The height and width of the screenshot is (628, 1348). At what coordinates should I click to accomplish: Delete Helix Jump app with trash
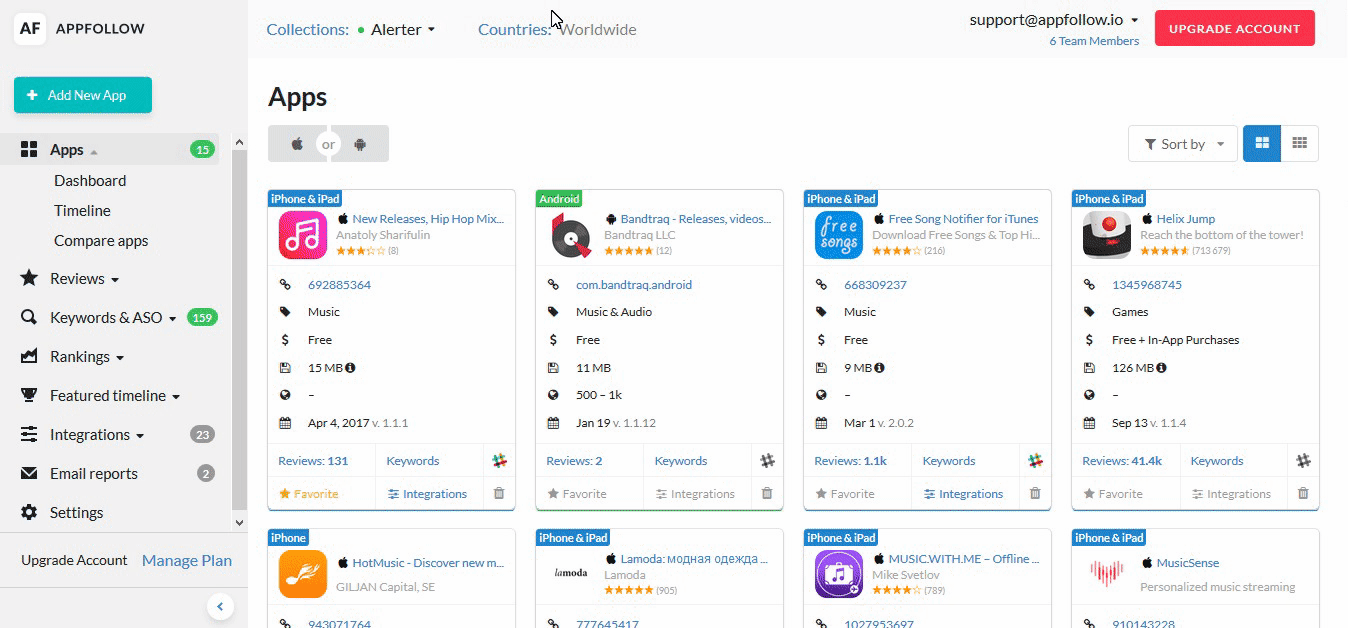tap(1303, 493)
